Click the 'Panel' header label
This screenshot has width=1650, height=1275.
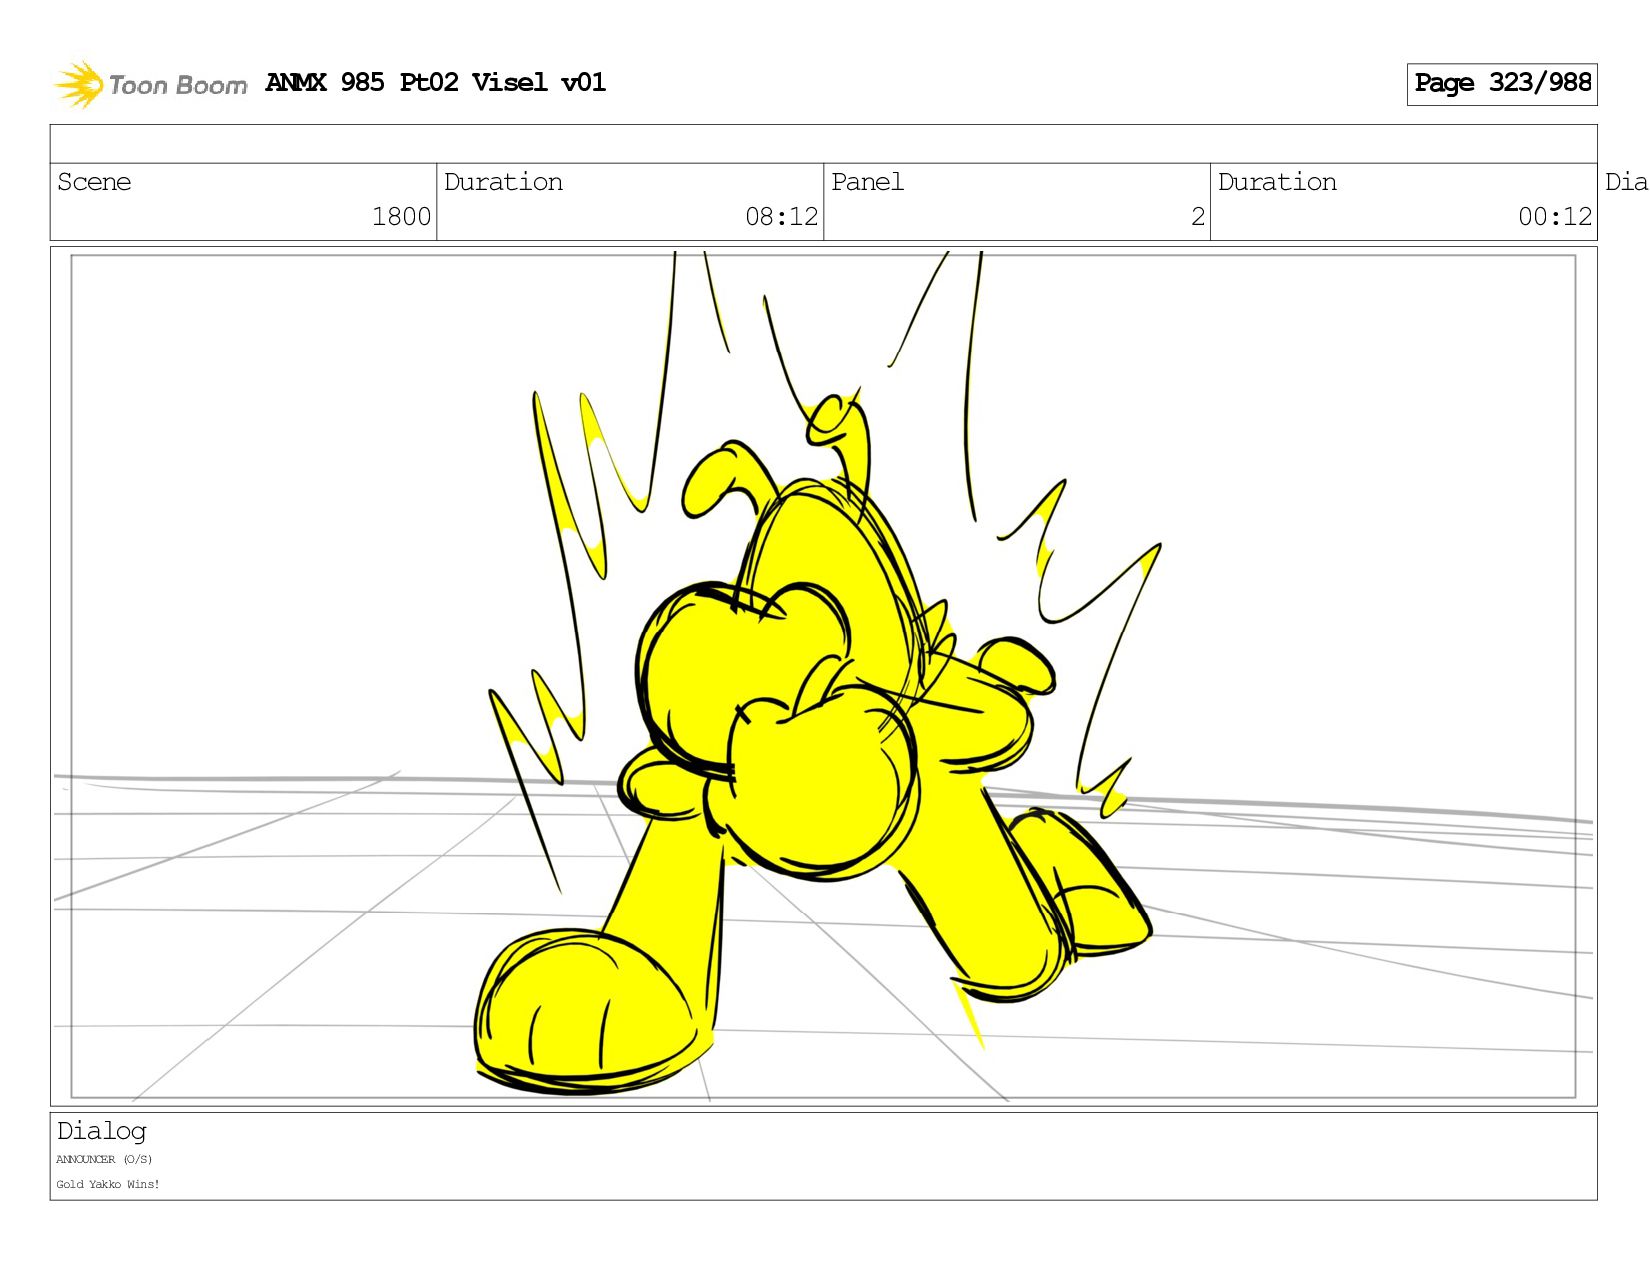(867, 182)
